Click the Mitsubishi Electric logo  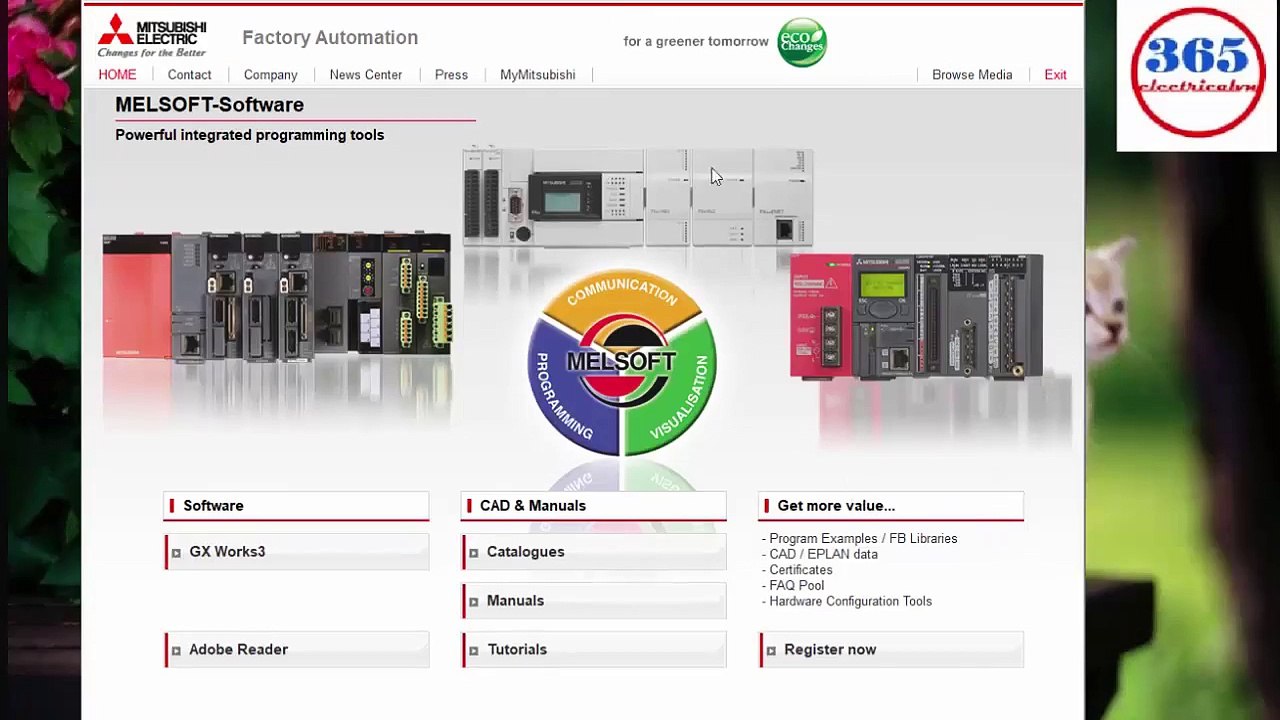(x=152, y=36)
